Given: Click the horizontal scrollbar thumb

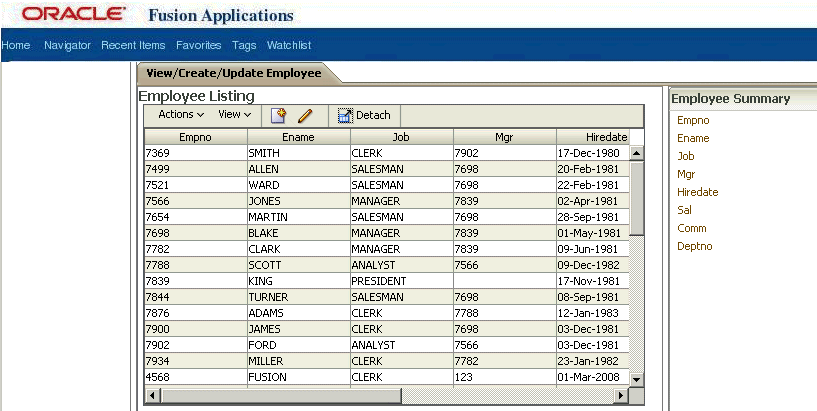Looking at the screenshot, I should 280,396.
